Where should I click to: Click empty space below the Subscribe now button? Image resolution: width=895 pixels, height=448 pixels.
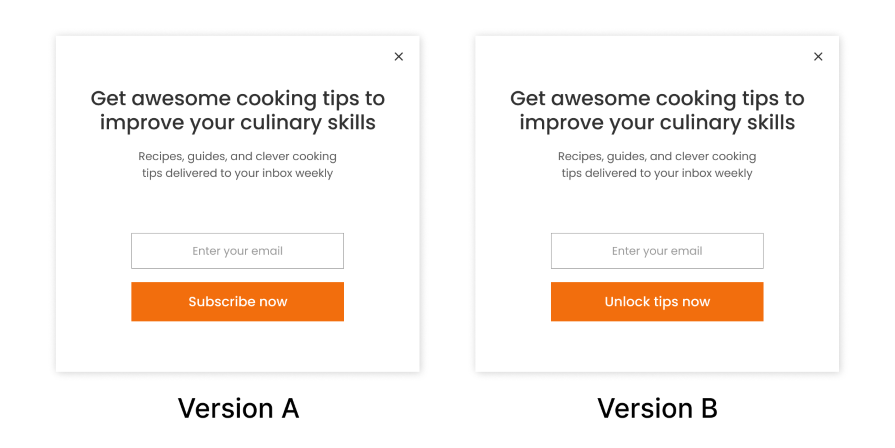237,346
